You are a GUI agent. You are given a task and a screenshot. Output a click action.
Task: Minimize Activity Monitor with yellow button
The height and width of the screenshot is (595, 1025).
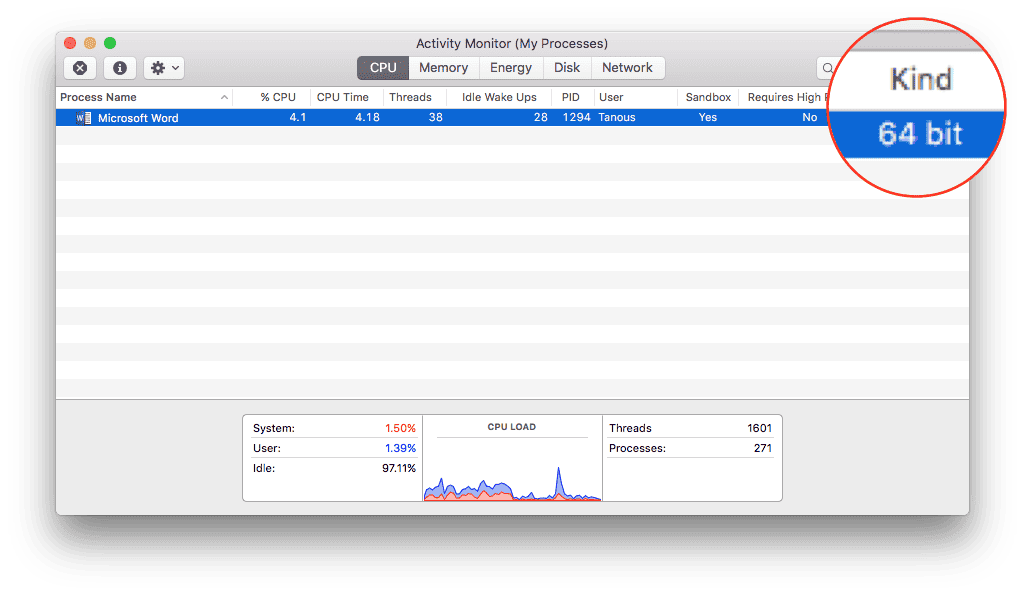(90, 43)
